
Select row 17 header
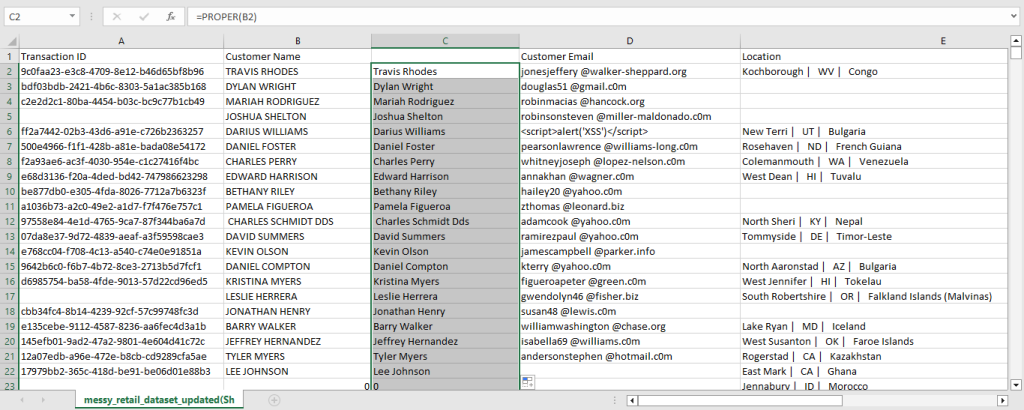10,296
